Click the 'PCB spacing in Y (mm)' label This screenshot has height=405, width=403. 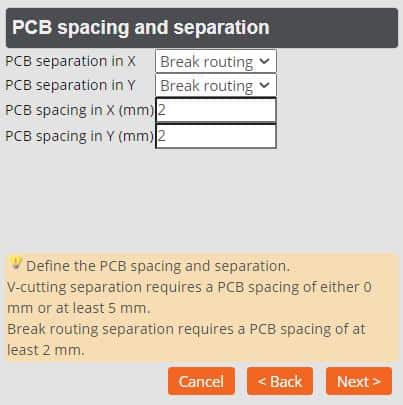pyautogui.click(x=79, y=136)
